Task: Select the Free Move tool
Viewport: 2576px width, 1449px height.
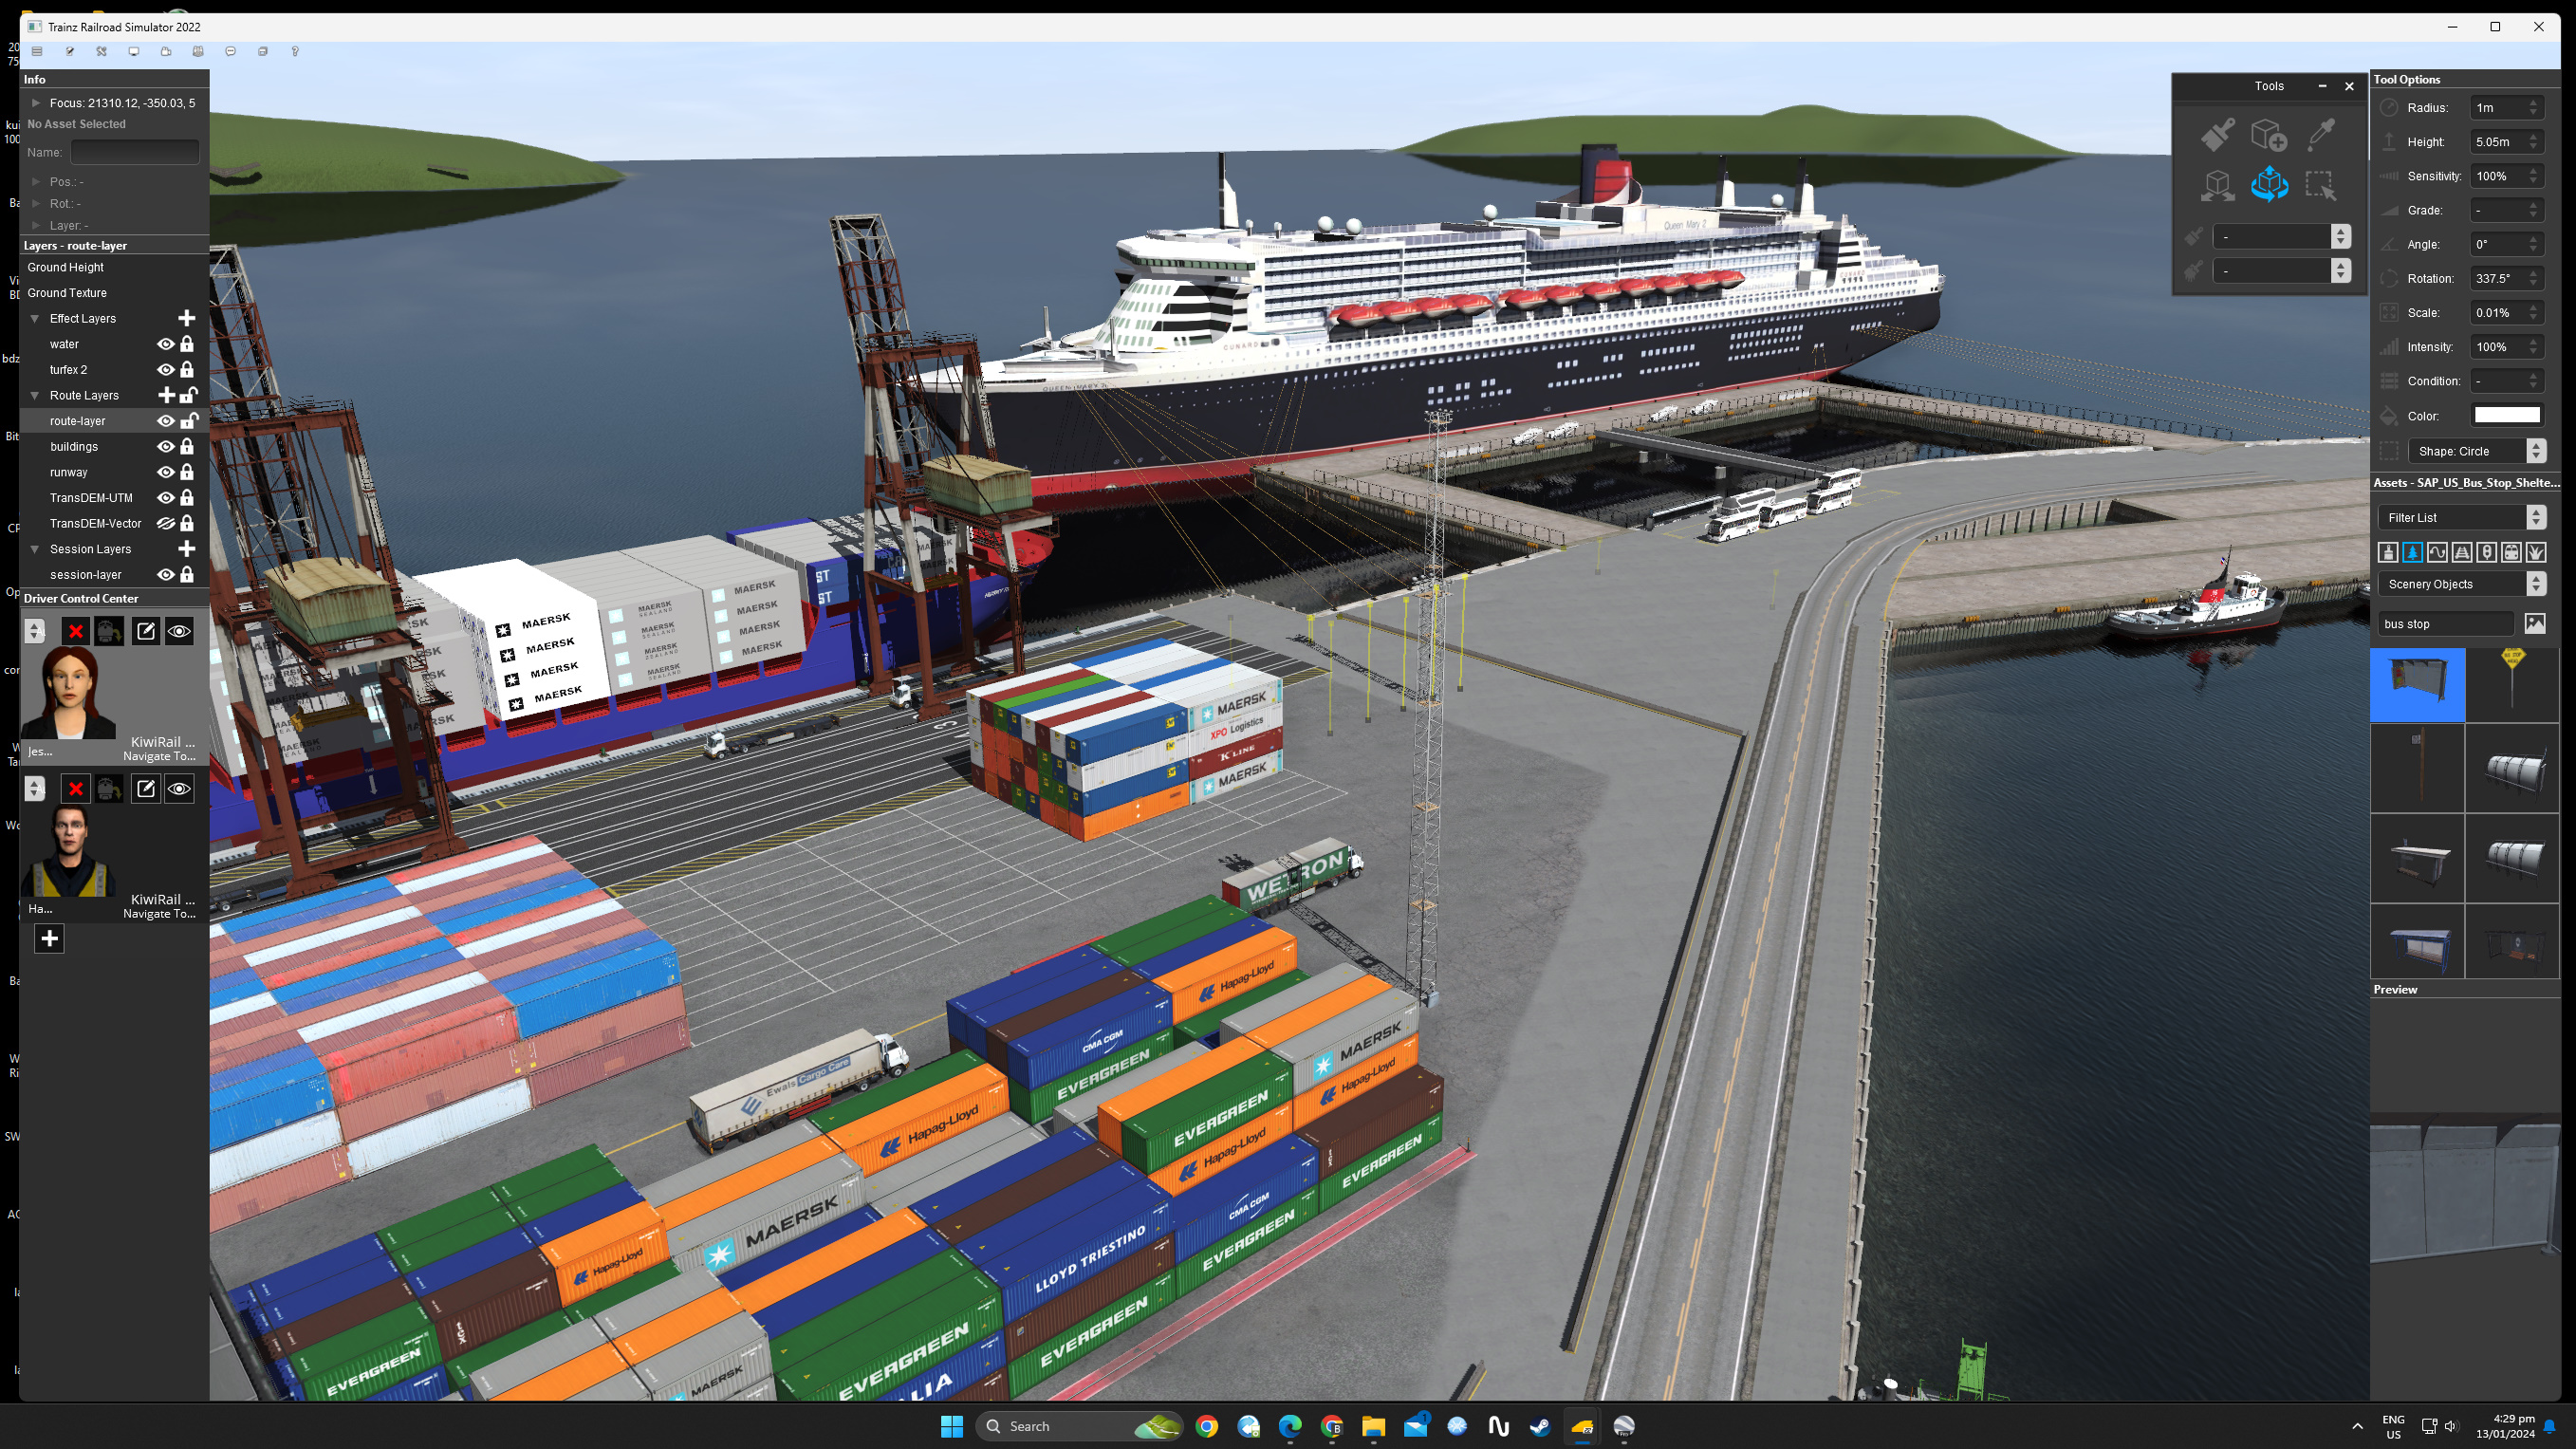Action: pyautogui.click(x=2217, y=184)
